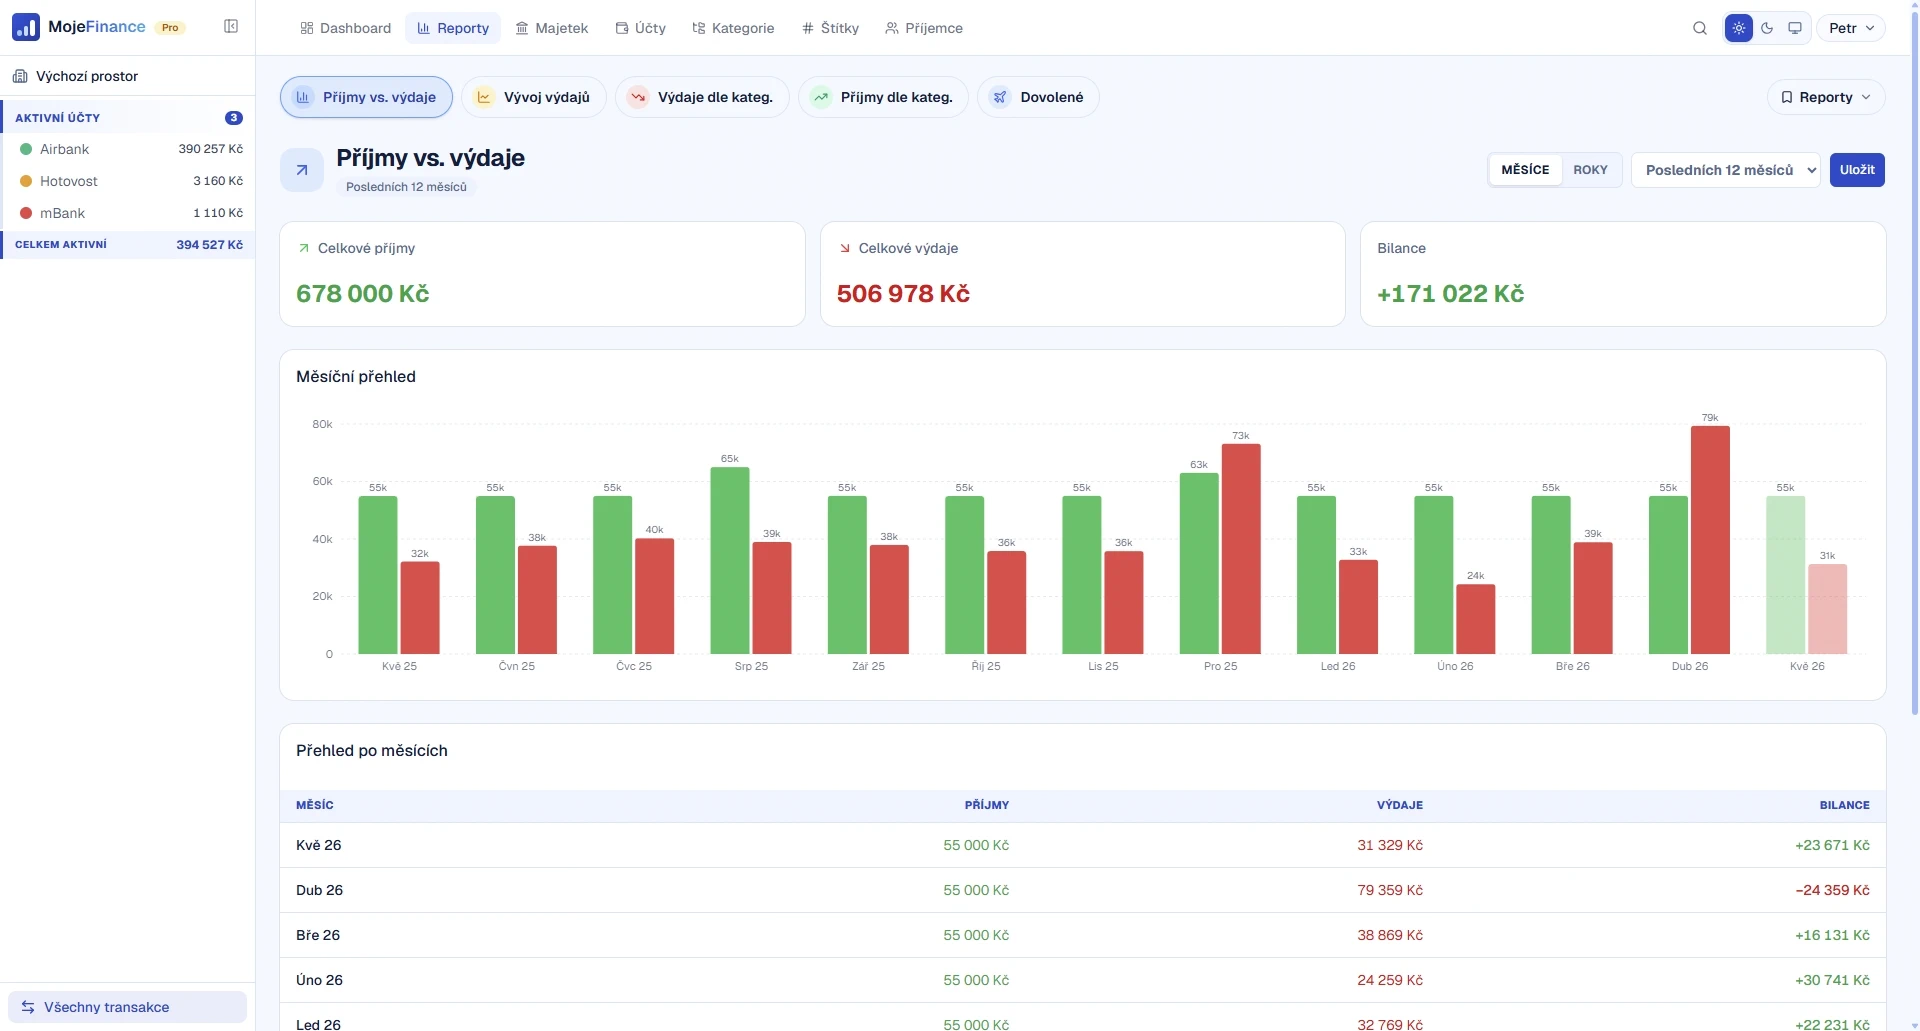Open Všechny transakce link

(x=127, y=1007)
